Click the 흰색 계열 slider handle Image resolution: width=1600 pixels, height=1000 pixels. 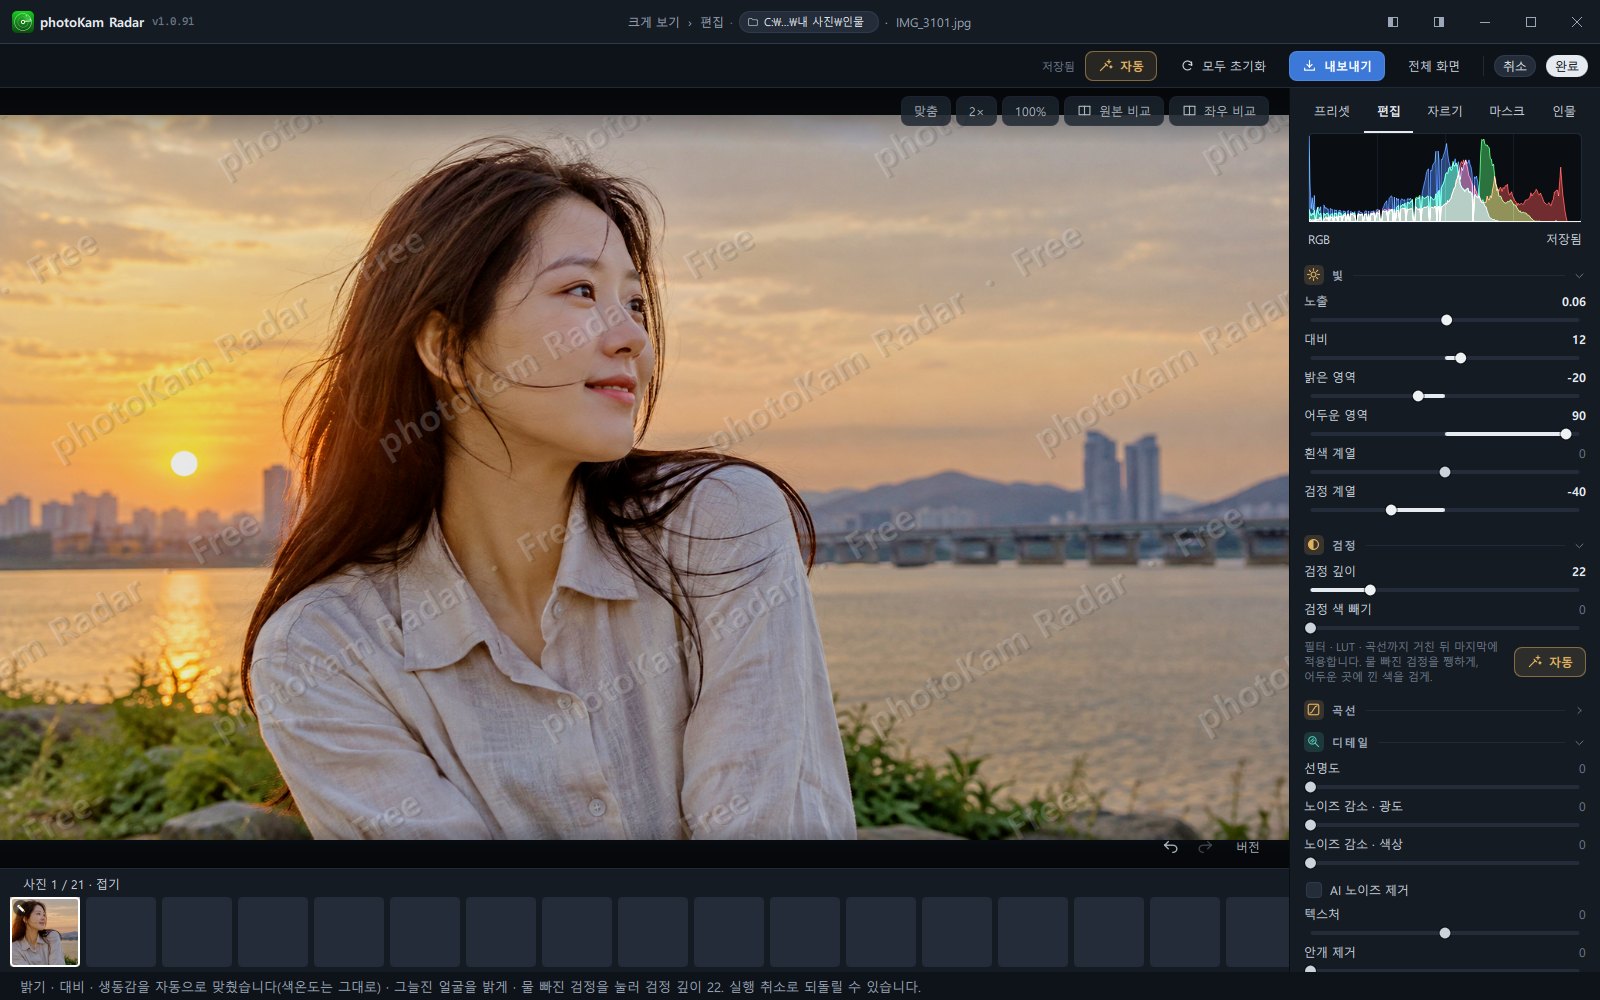point(1445,472)
